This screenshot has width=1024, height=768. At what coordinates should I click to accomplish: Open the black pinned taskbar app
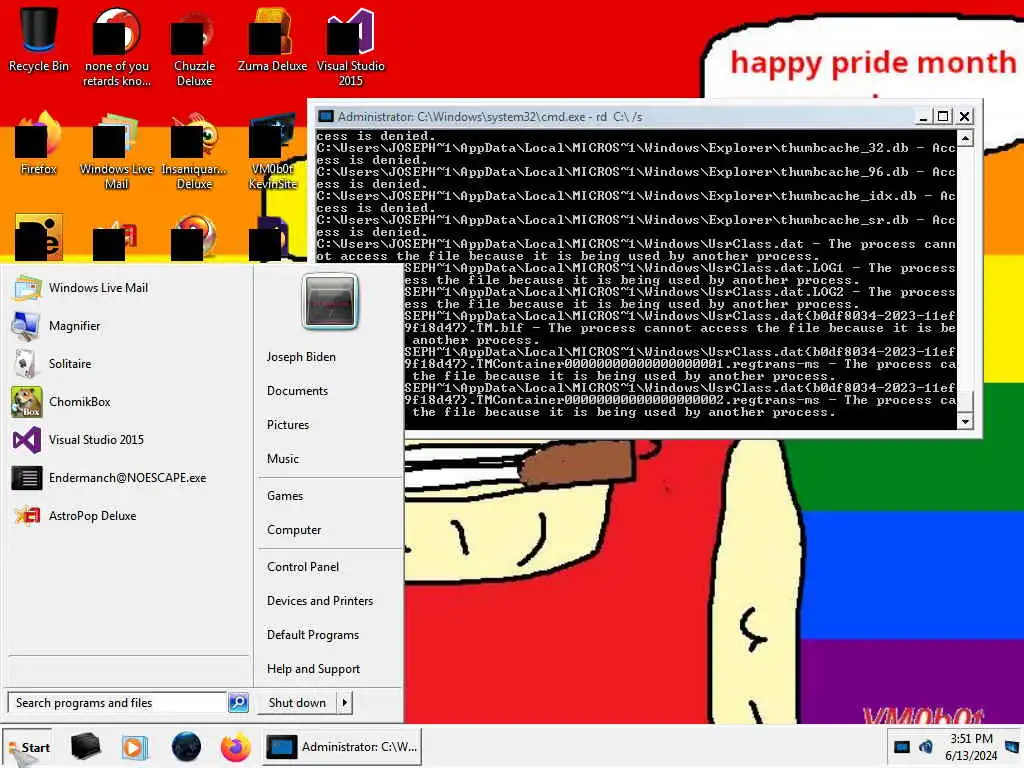(86, 746)
